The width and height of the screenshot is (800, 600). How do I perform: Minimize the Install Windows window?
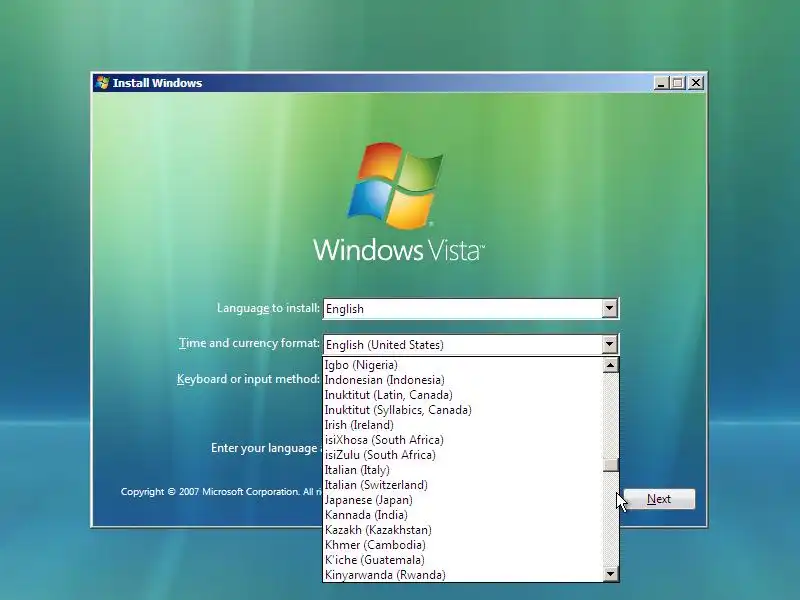[661, 83]
